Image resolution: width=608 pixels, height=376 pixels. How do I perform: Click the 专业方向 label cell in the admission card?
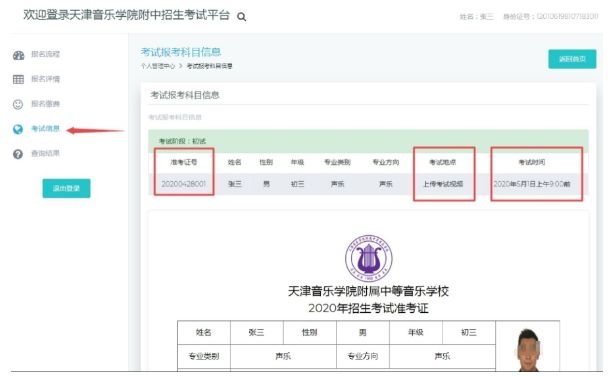click(363, 356)
